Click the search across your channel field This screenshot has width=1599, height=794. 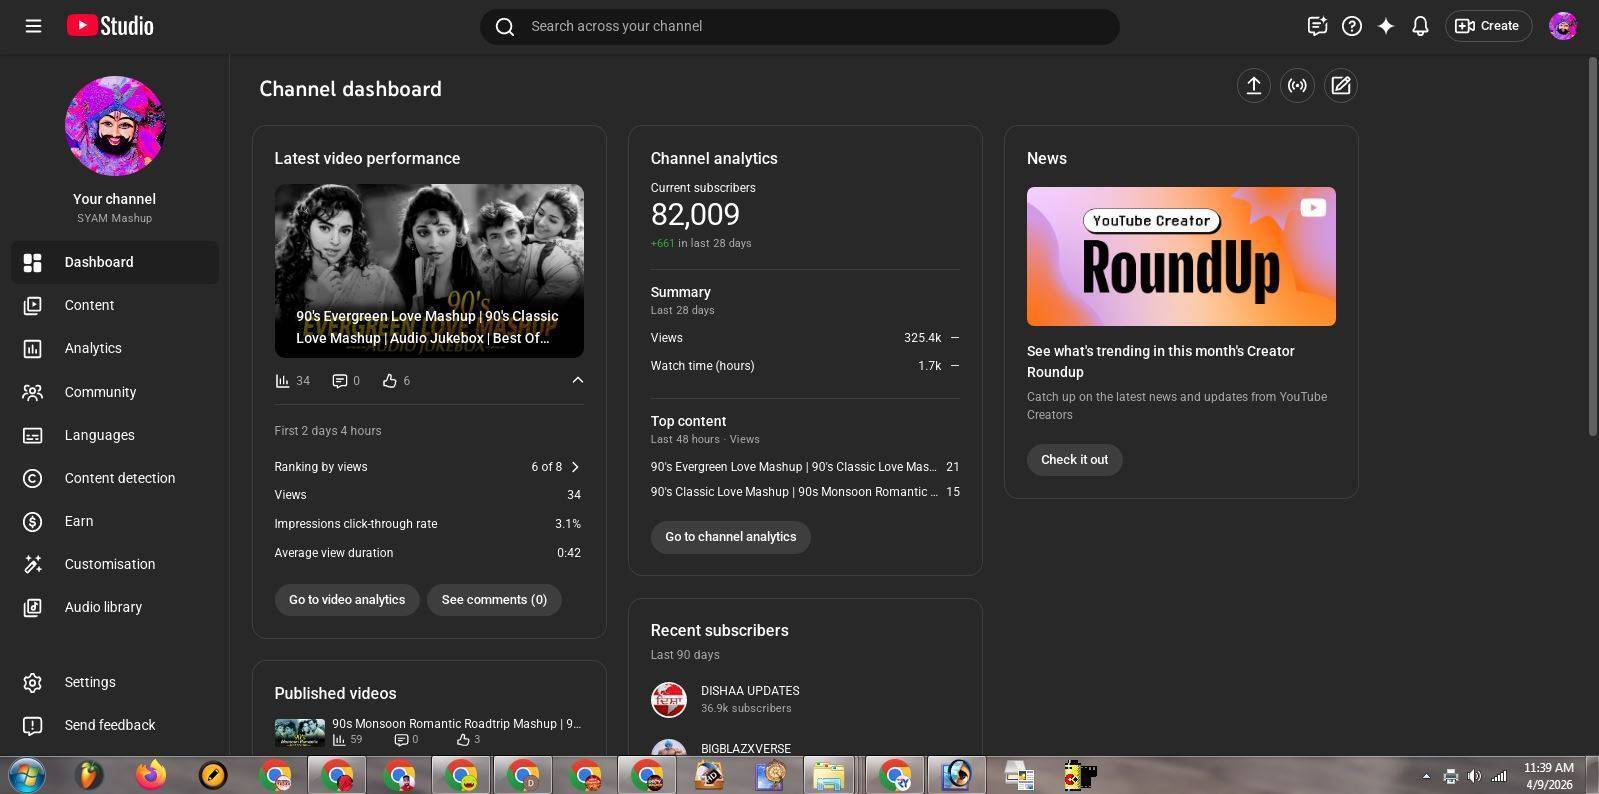(x=800, y=26)
